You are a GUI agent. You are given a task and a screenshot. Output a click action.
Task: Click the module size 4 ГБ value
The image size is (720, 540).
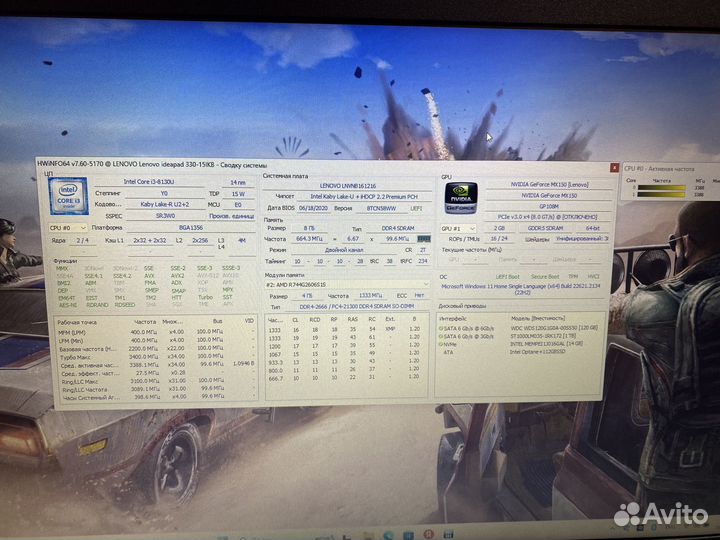click(307, 296)
